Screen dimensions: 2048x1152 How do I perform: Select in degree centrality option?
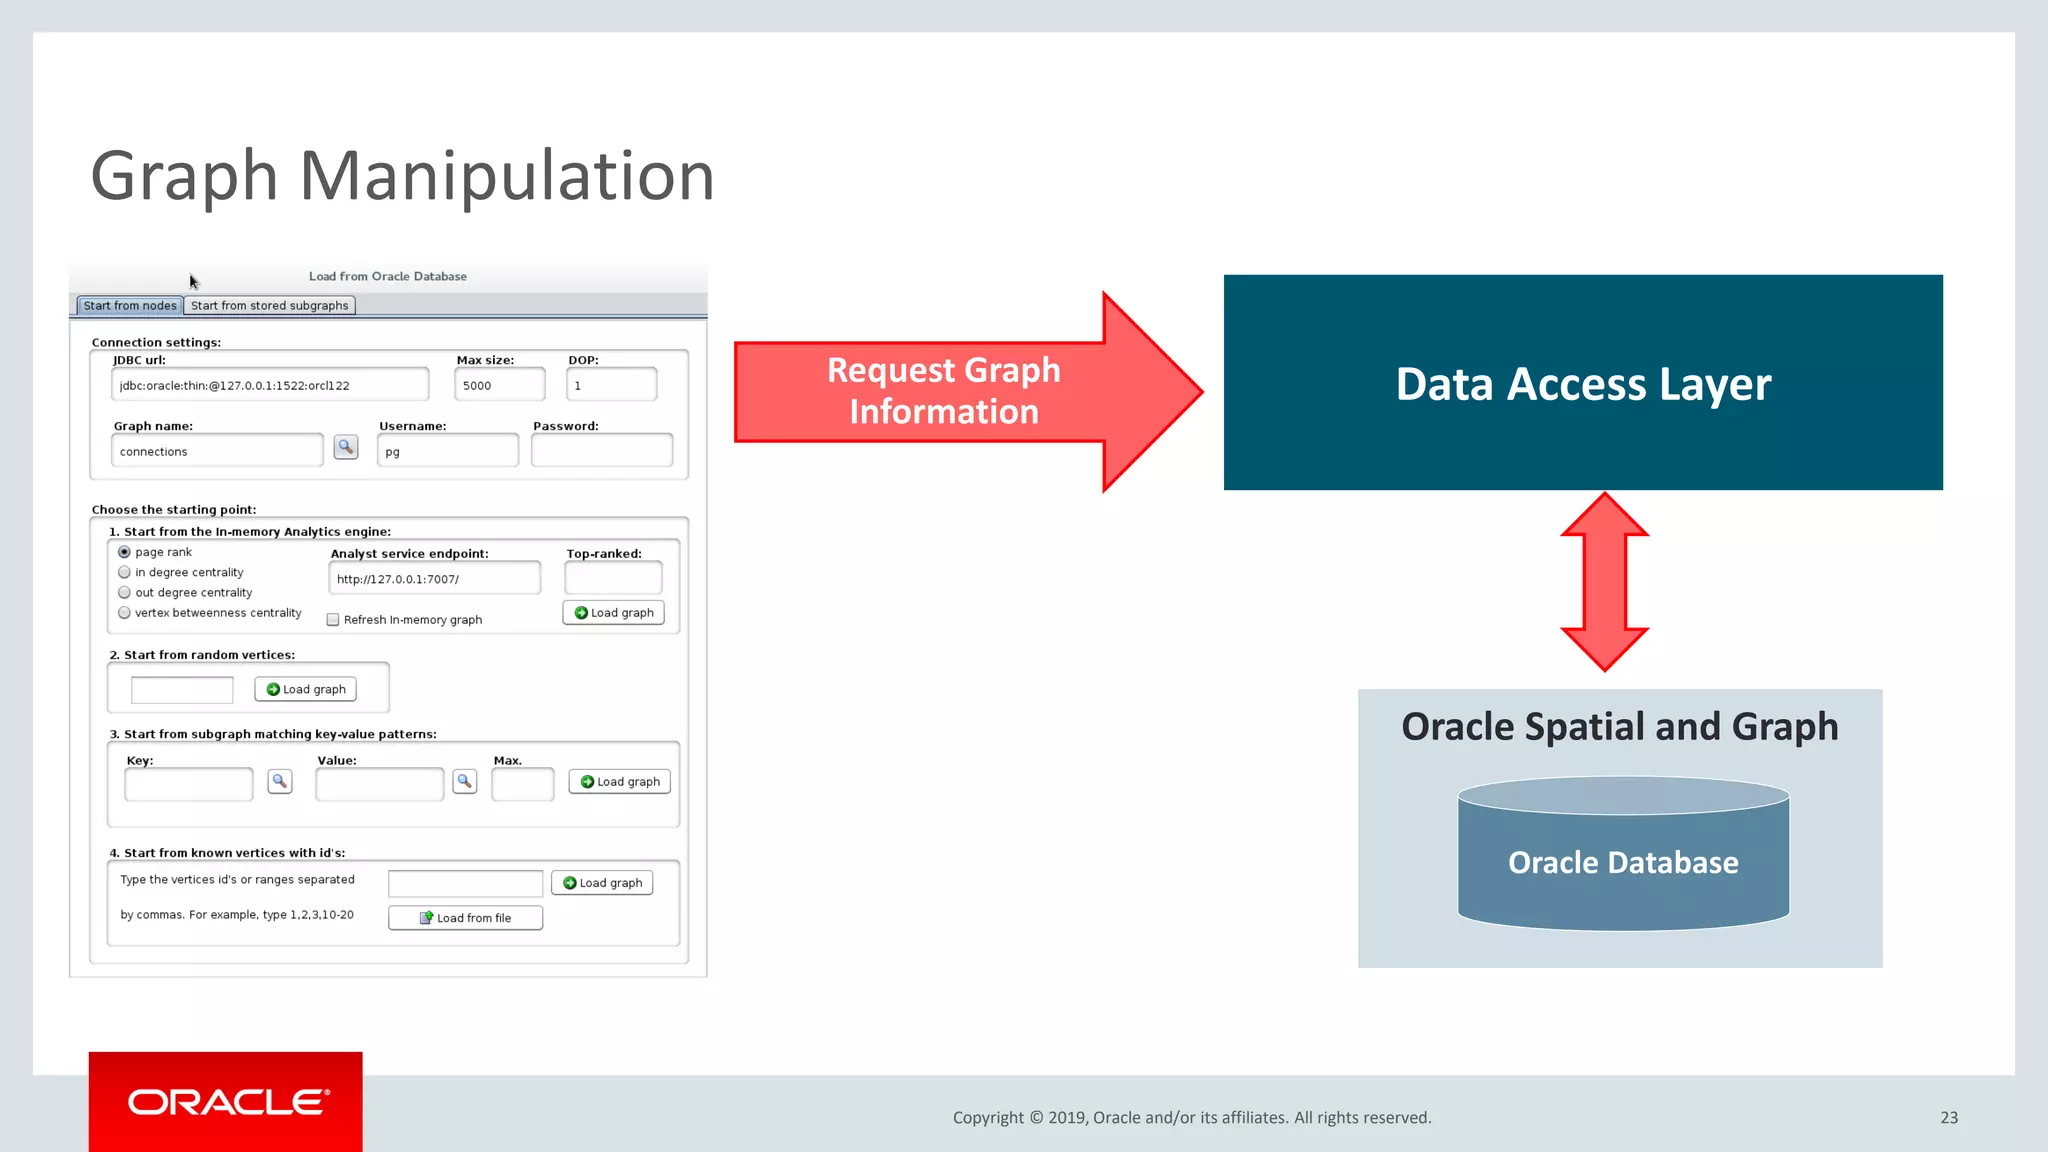(x=125, y=572)
